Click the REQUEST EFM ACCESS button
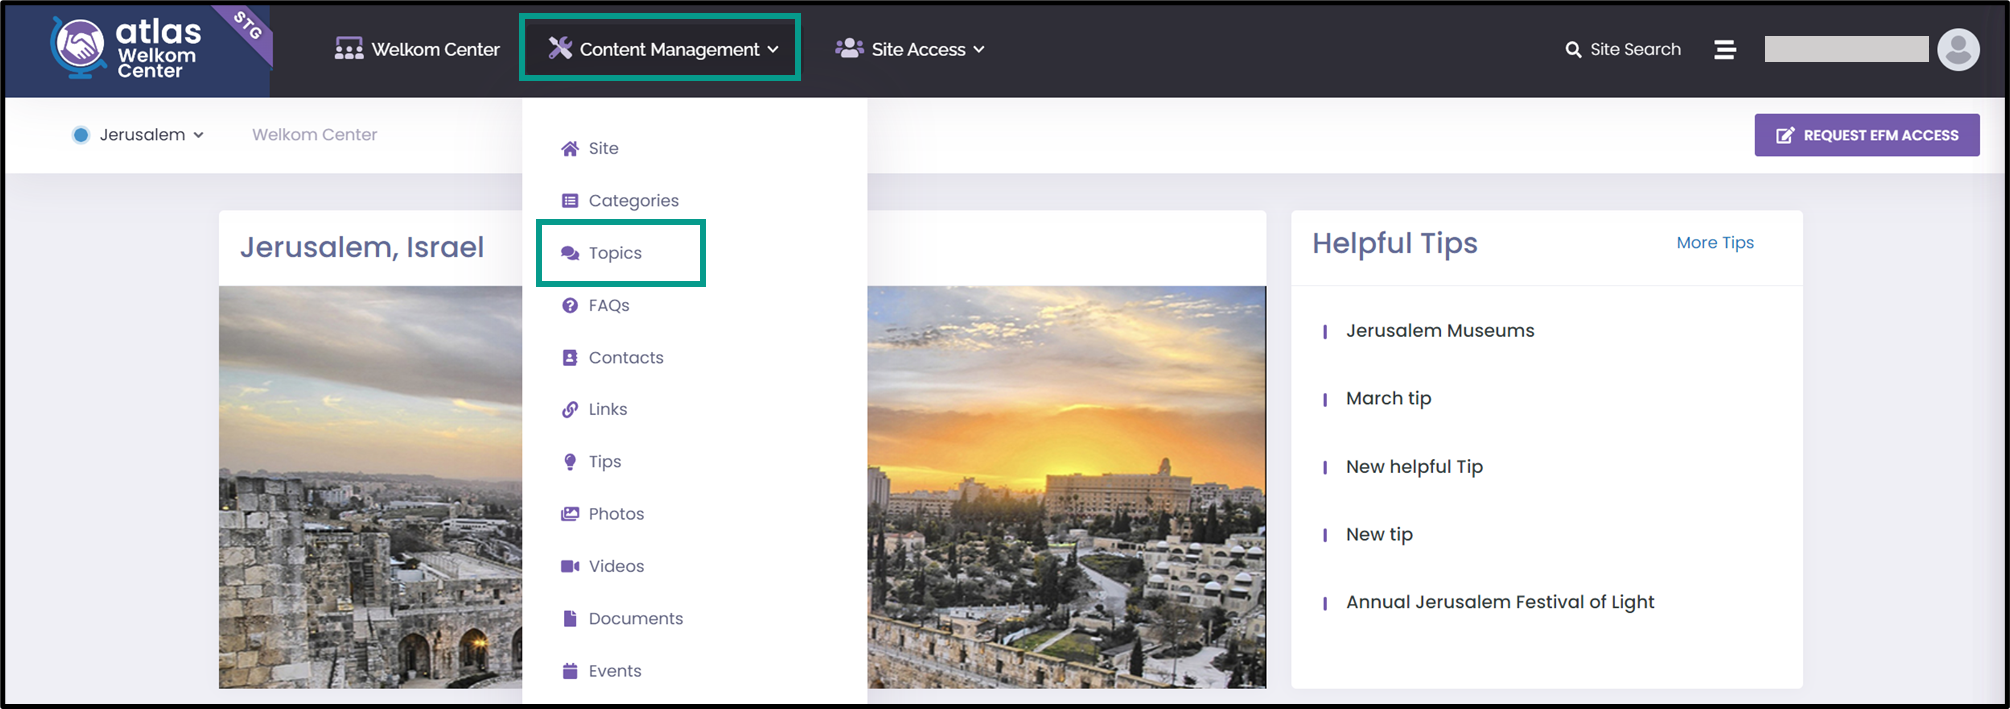Image resolution: width=2010 pixels, height=709 pixels. [x=1867, y=135]
